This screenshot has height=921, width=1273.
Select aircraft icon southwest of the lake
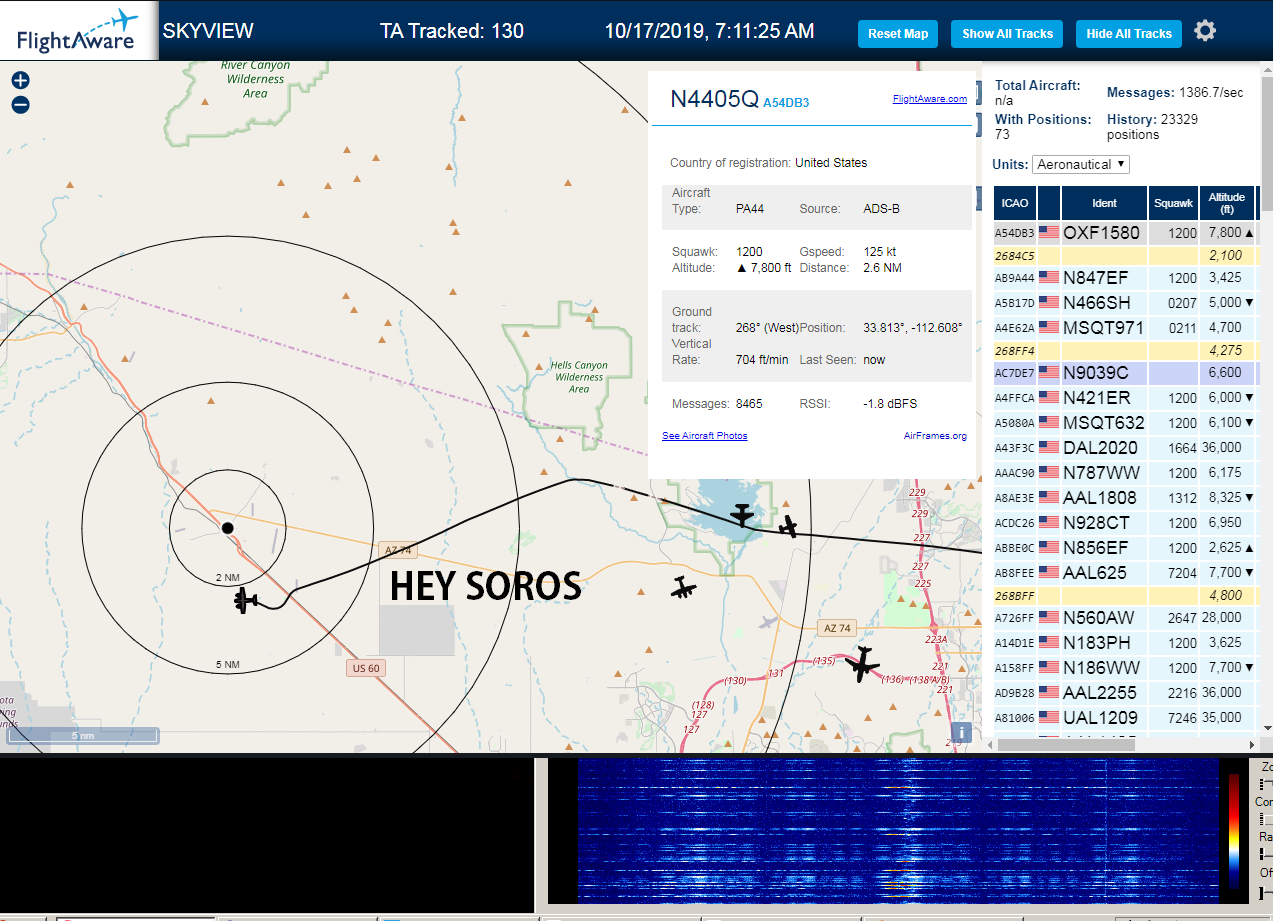[x=683, y=588]
